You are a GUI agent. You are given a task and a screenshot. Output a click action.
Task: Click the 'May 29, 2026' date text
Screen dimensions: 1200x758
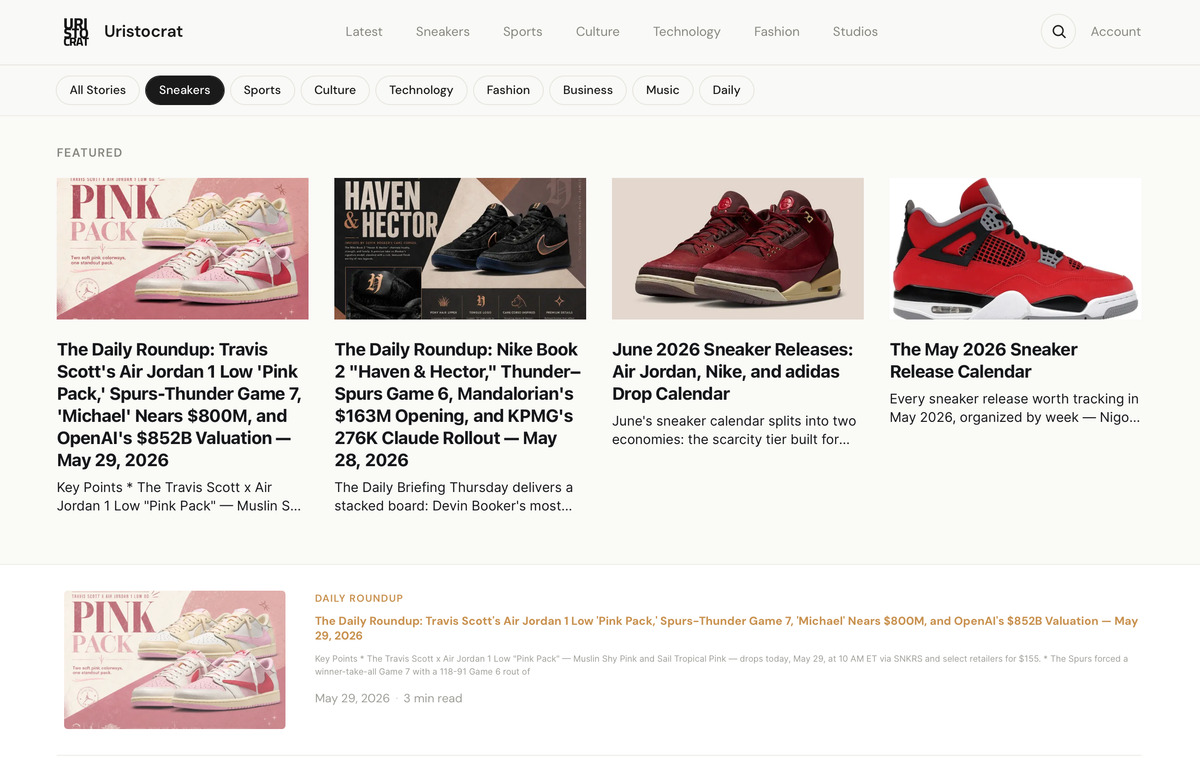[x=352, y=698]
